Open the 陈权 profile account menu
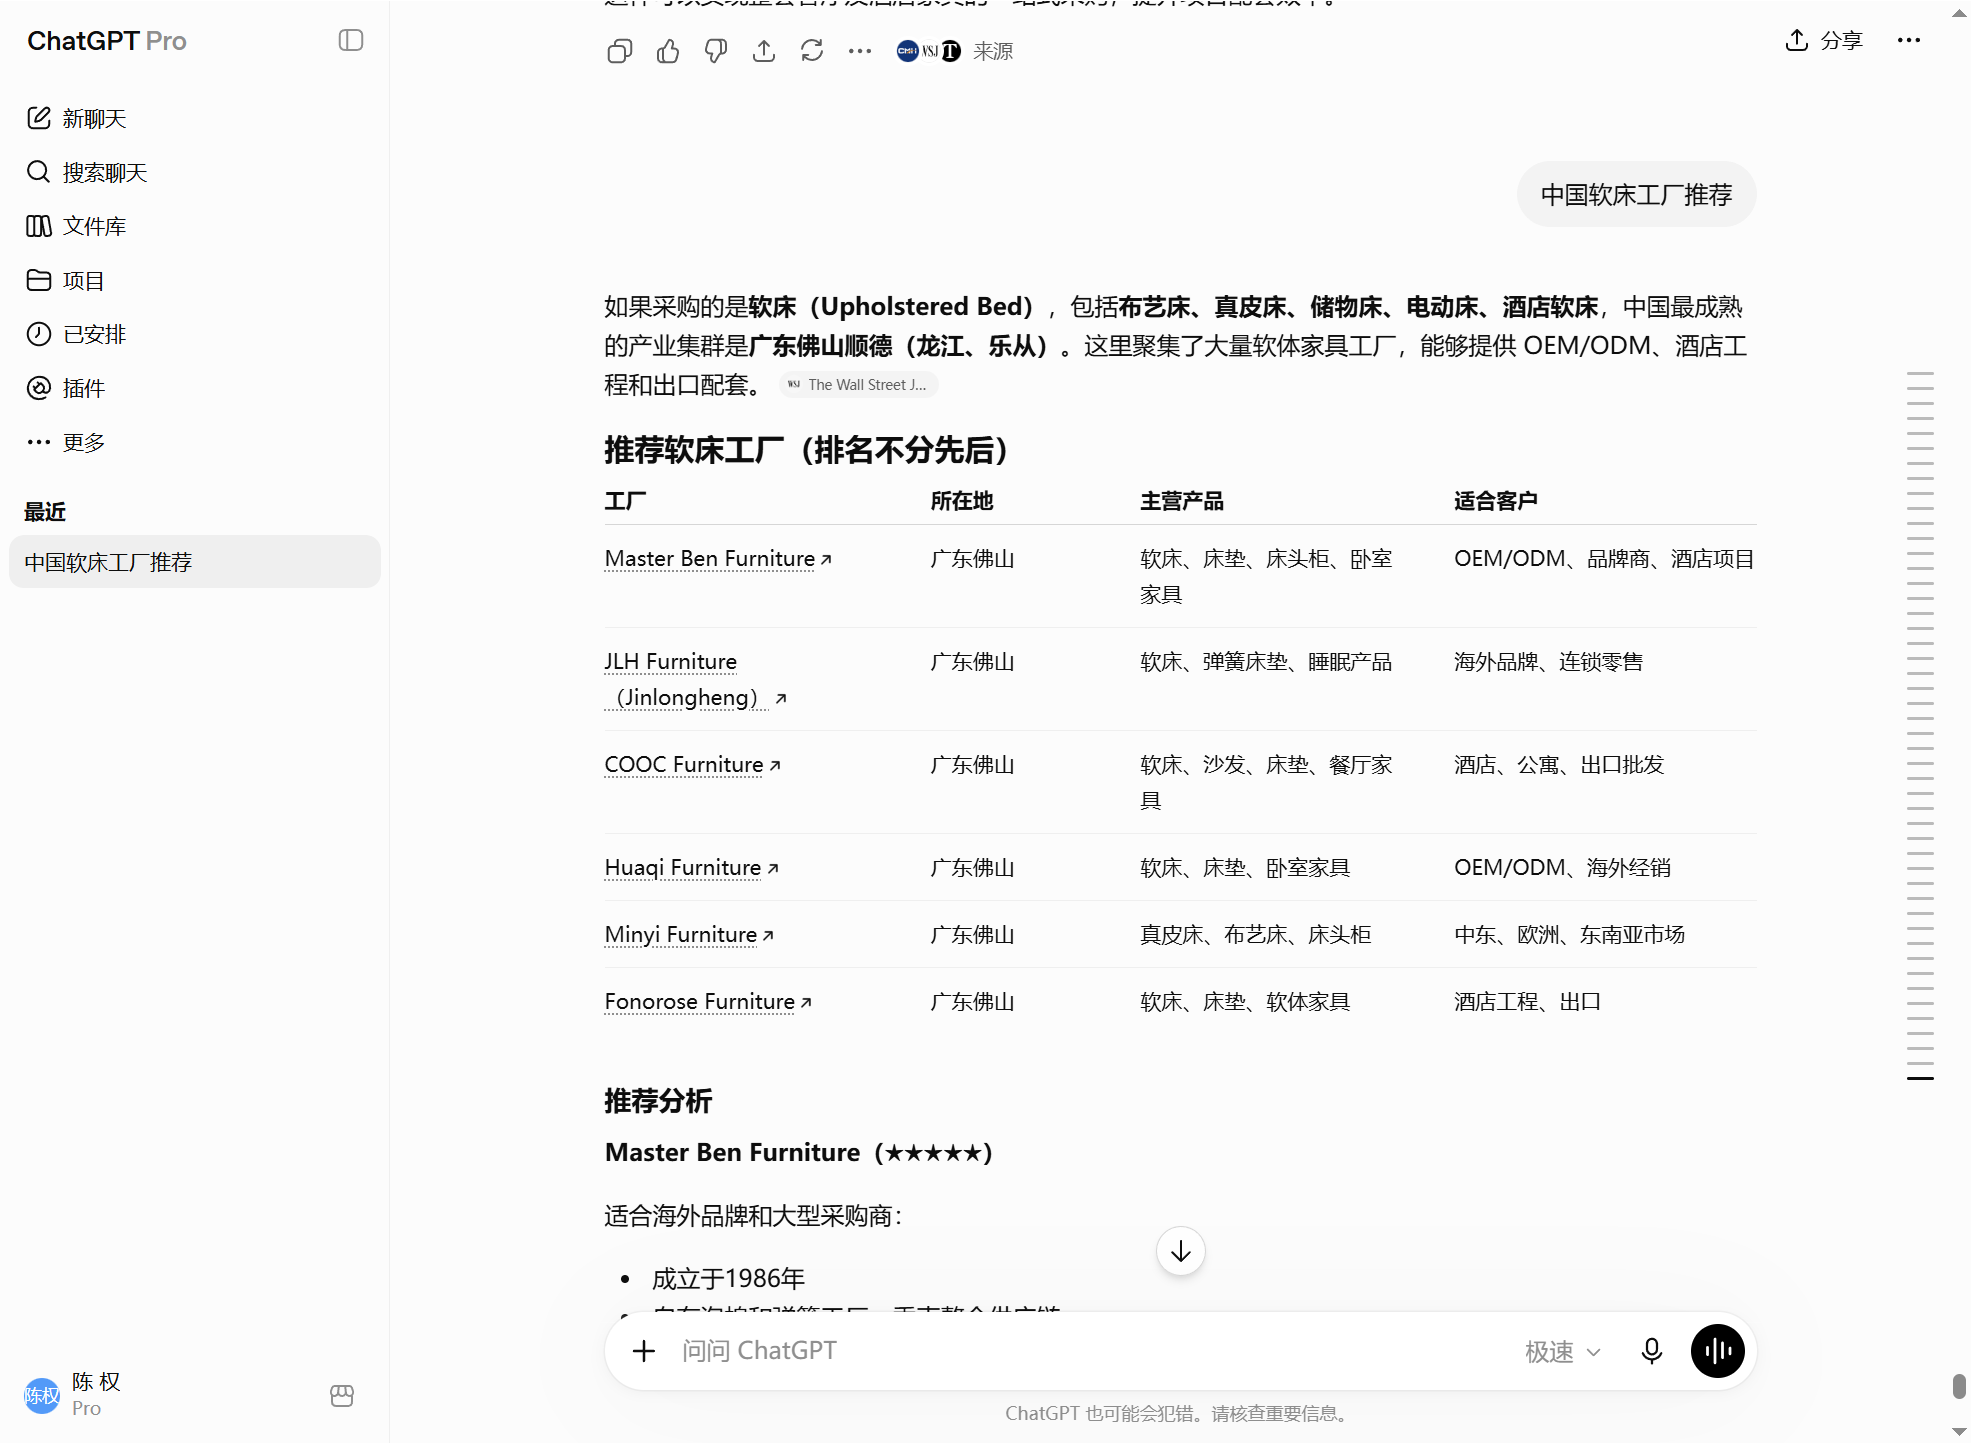This screenshot has width=1971, height=1443. pos(165,1394)
